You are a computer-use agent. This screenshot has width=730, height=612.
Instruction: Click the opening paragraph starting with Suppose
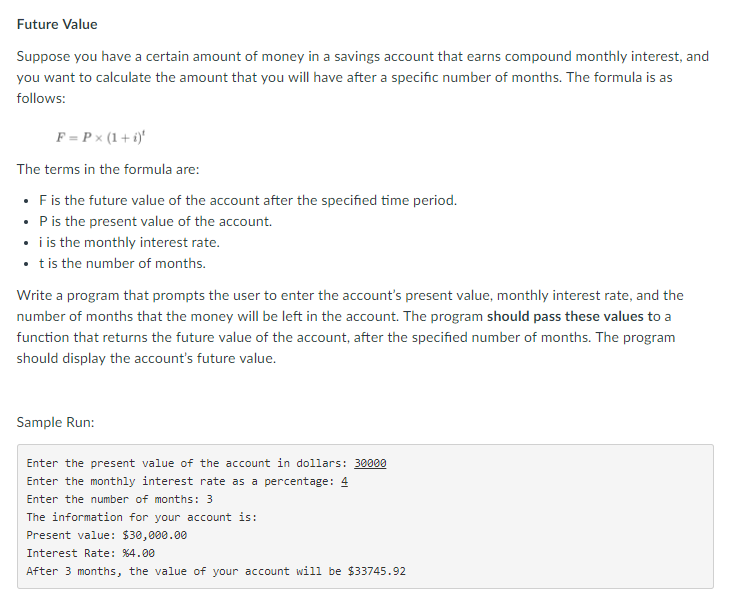click(363, 77)
